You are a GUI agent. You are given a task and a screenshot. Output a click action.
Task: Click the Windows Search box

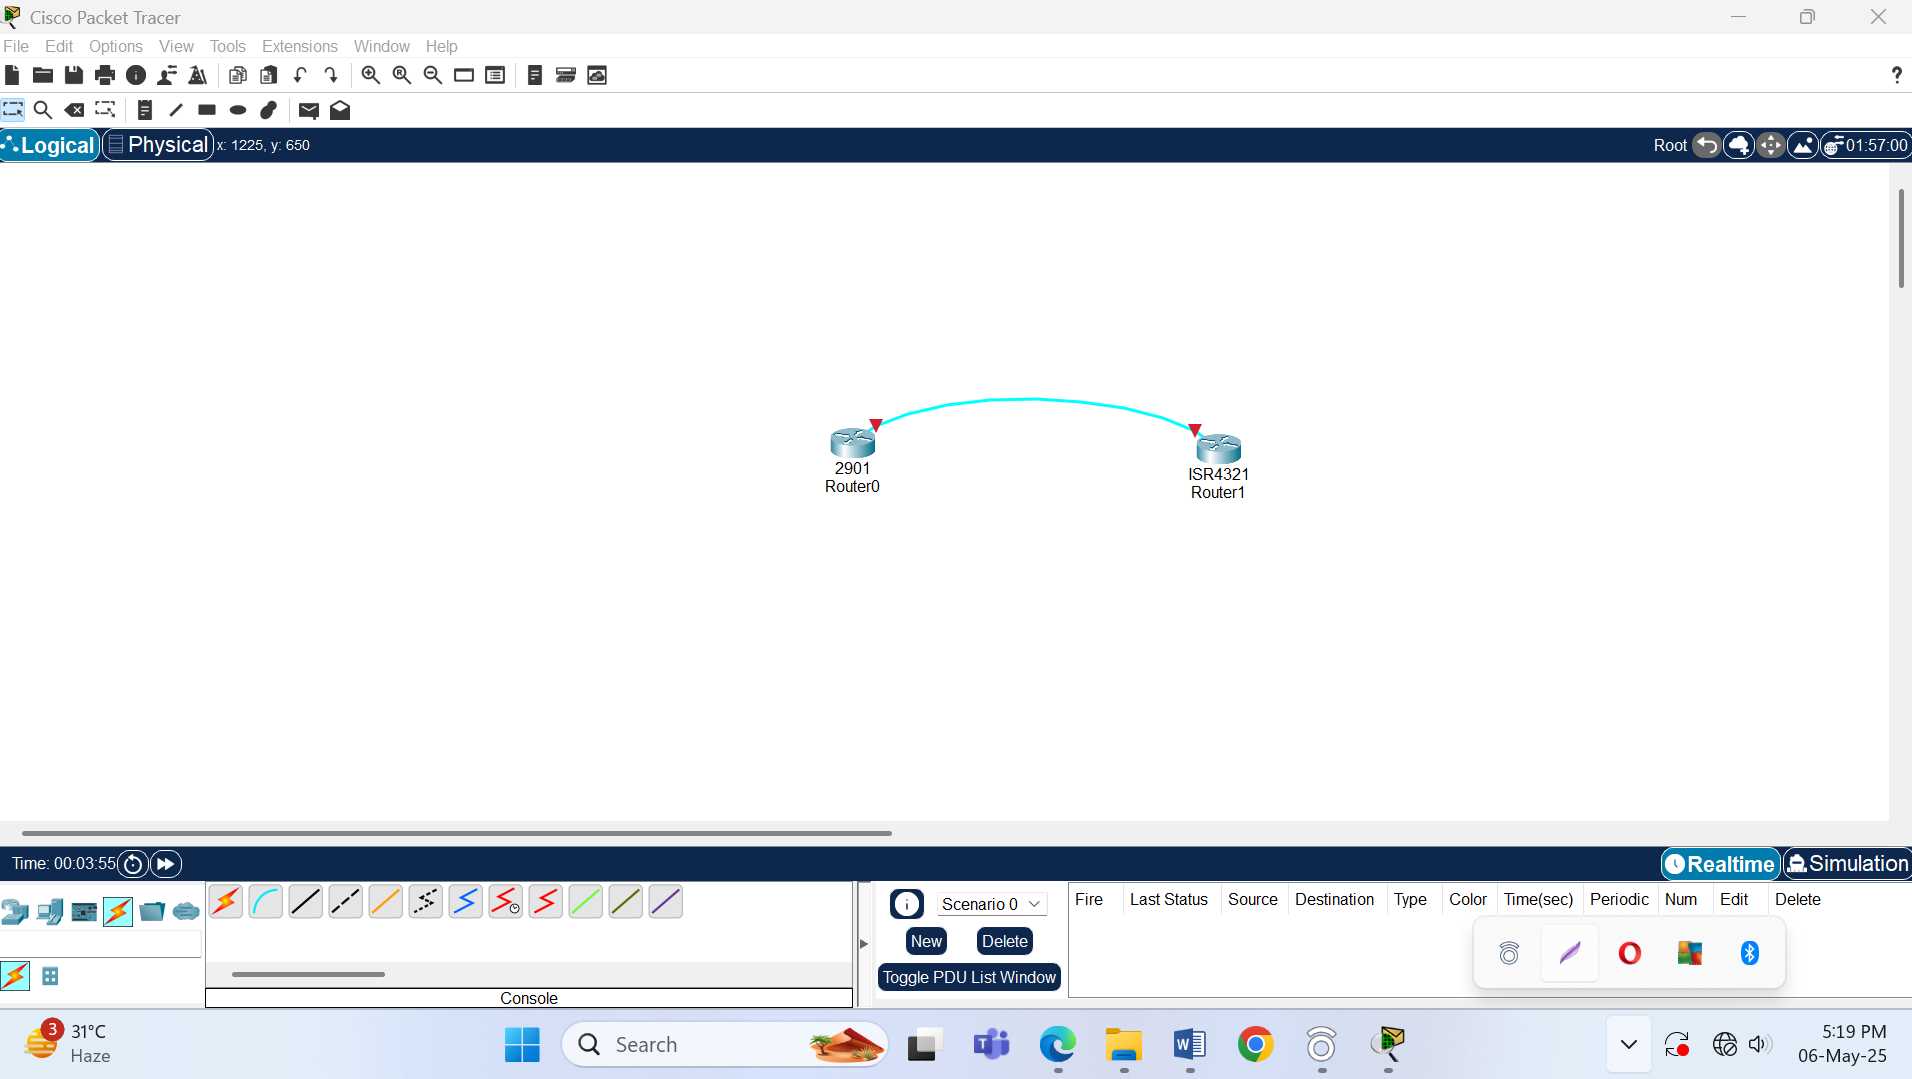[x=725, y=1045]
